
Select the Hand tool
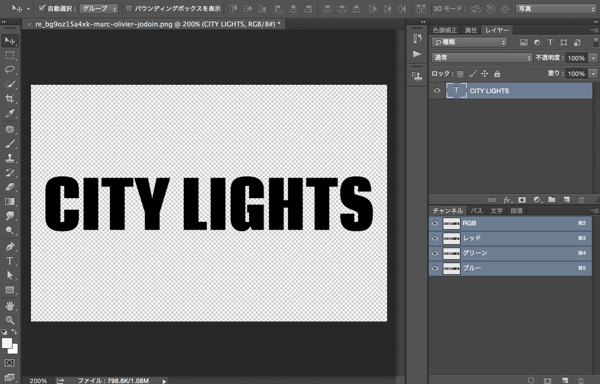(x=10, y=306)
